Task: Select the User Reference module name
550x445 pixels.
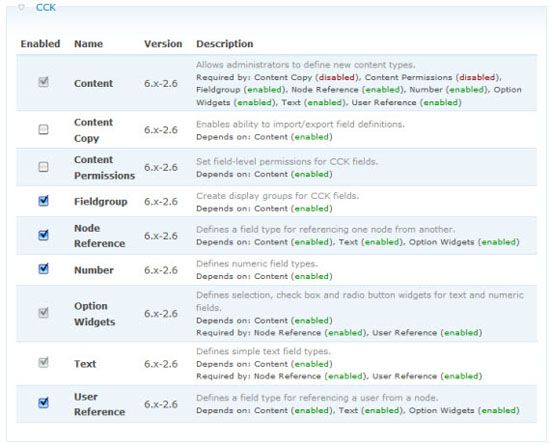Action: coord(99,404)
